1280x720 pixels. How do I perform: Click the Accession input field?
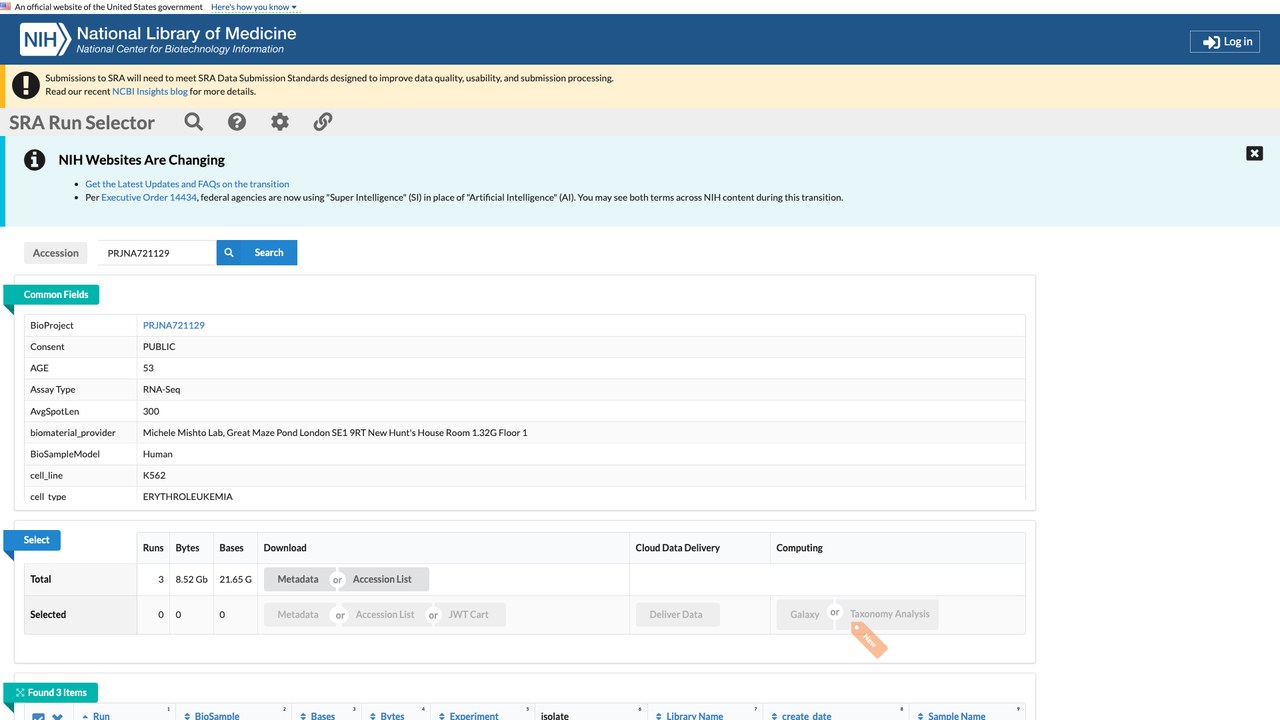[x=156, y=253]
